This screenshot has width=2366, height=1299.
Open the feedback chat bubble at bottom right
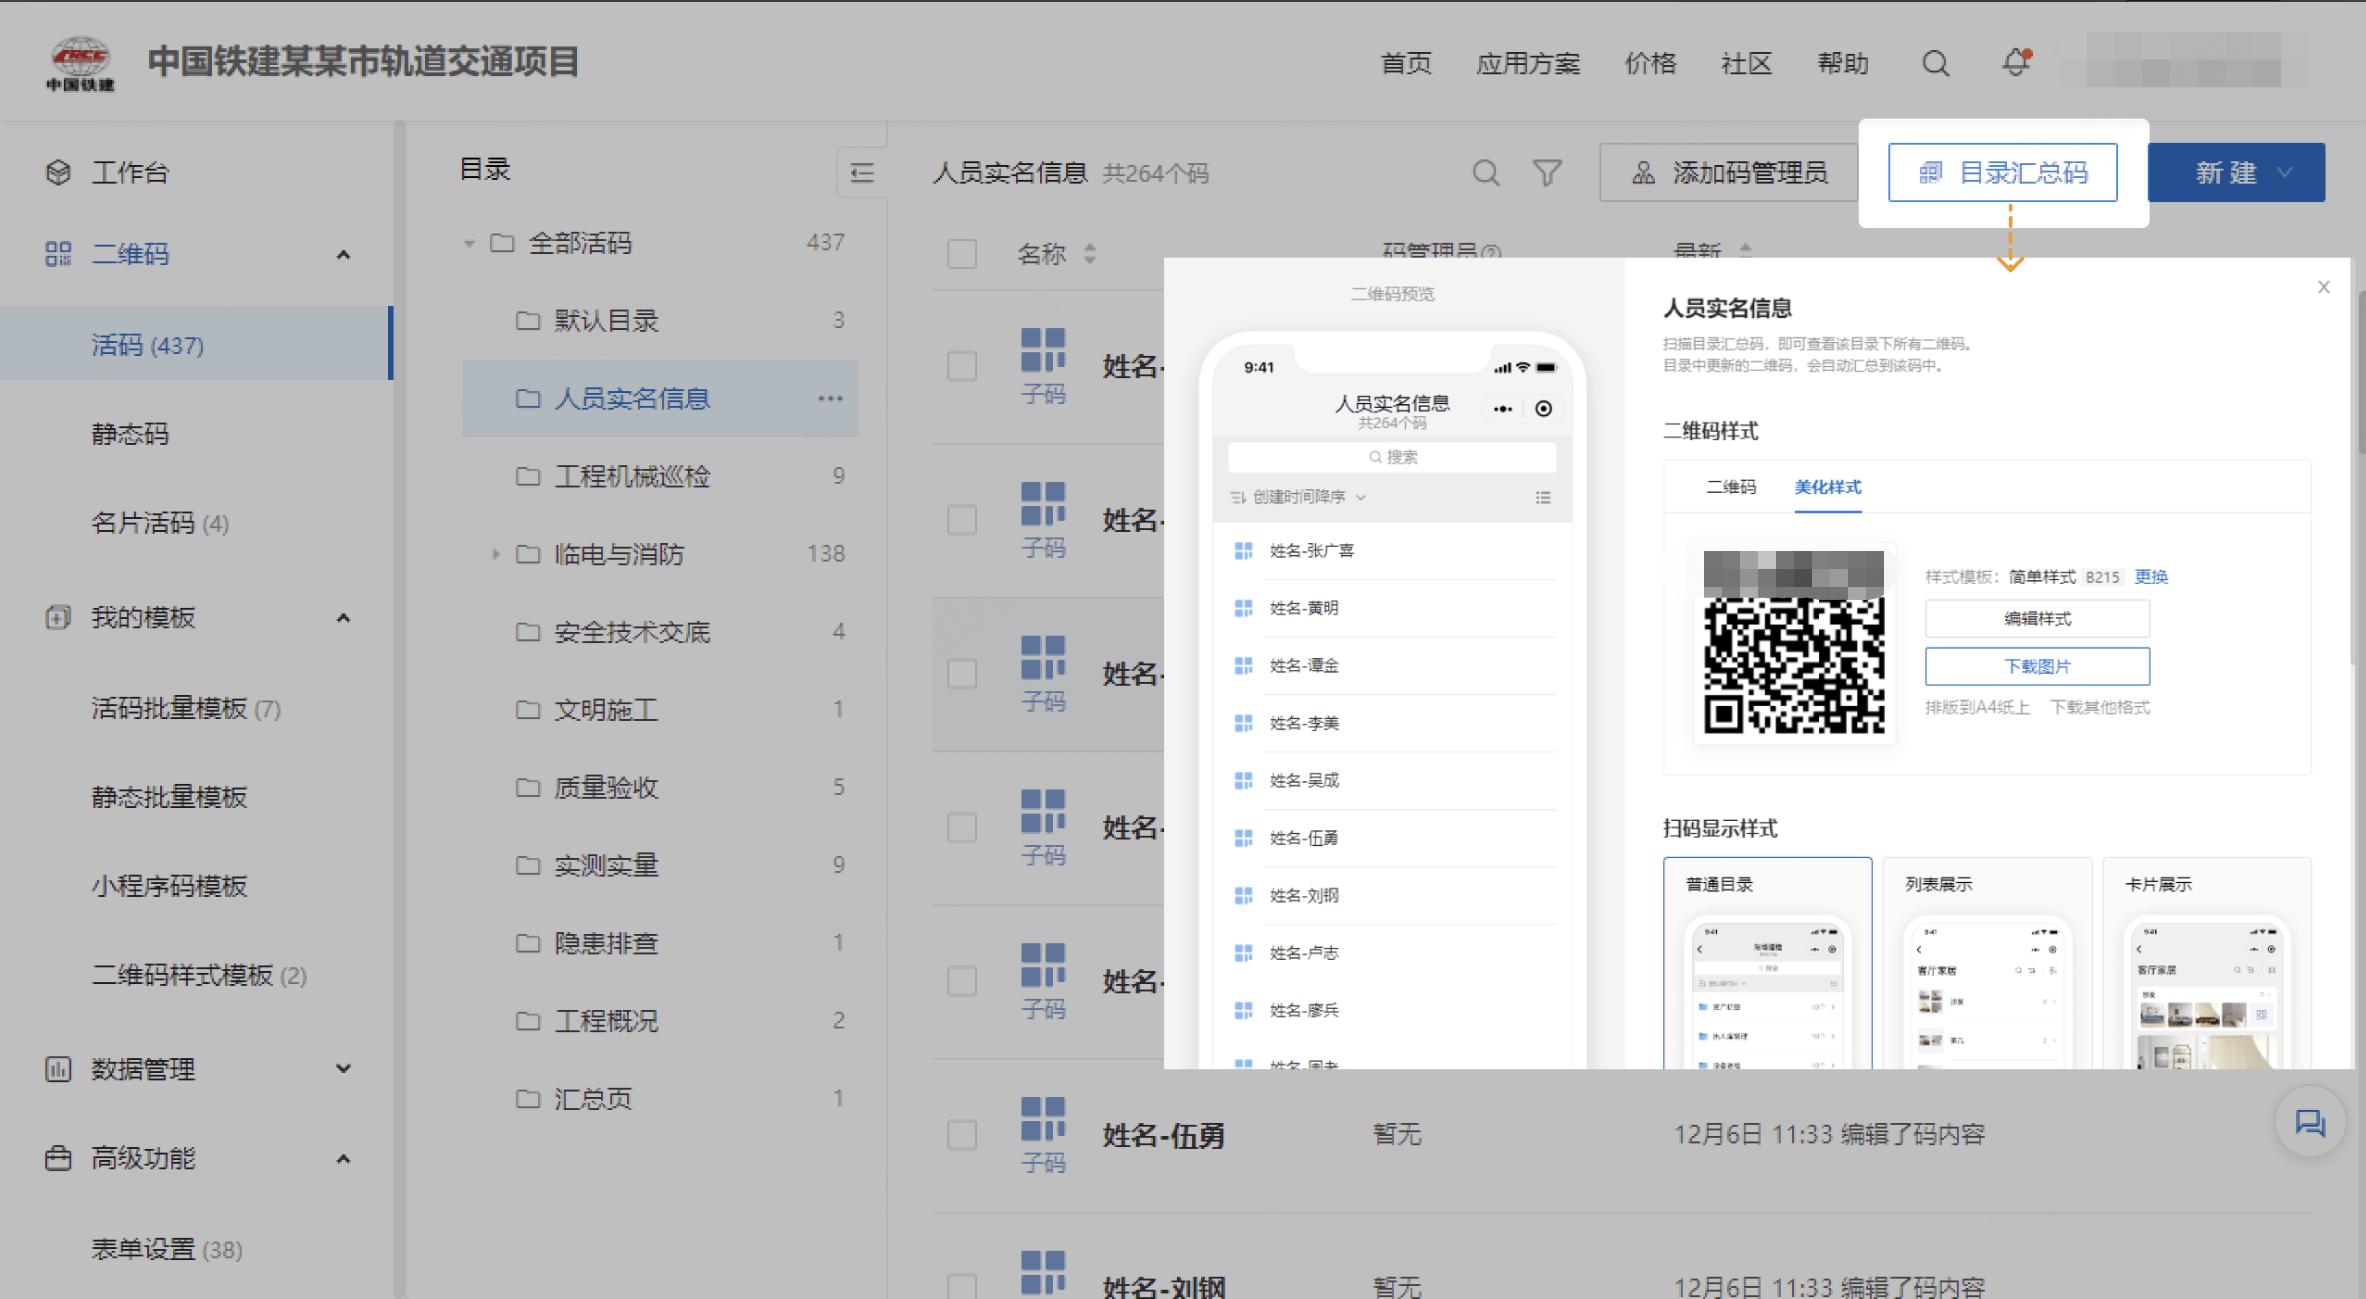[x=2310, y=1122]
